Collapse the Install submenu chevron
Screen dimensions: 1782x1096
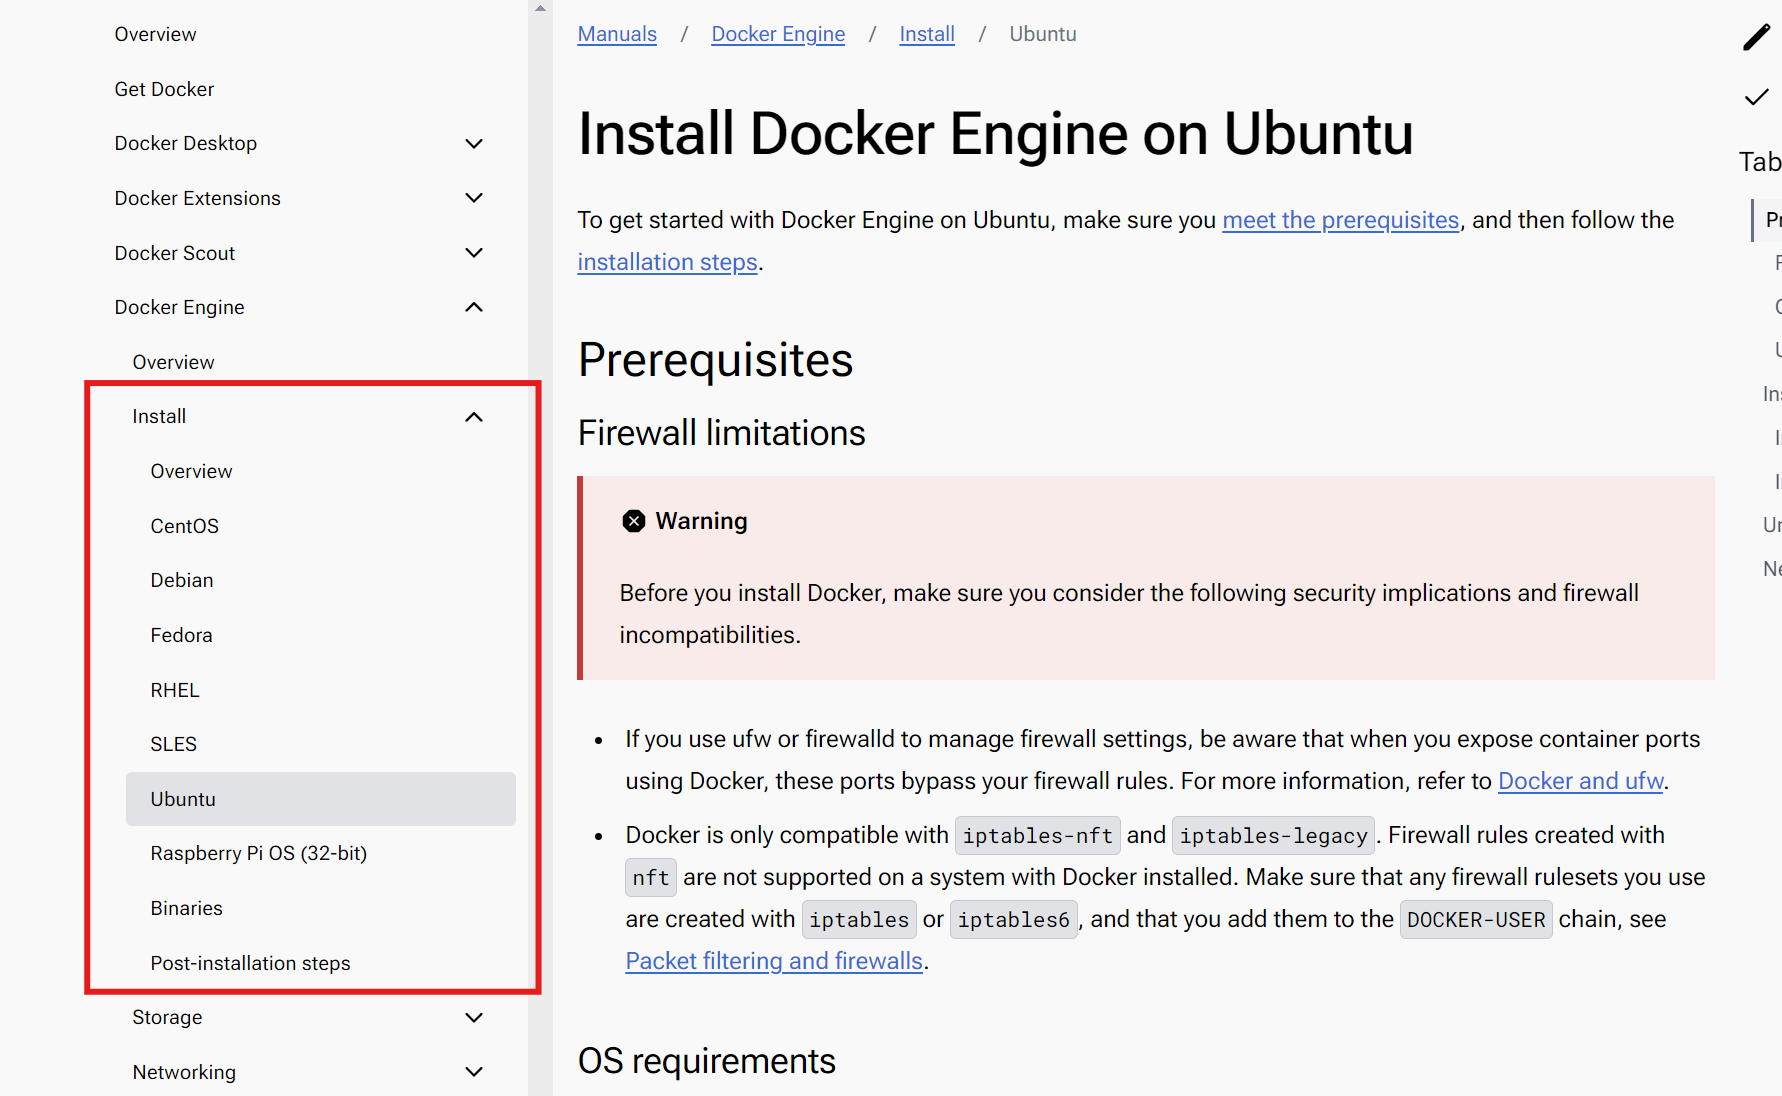[x=474, y=417]
